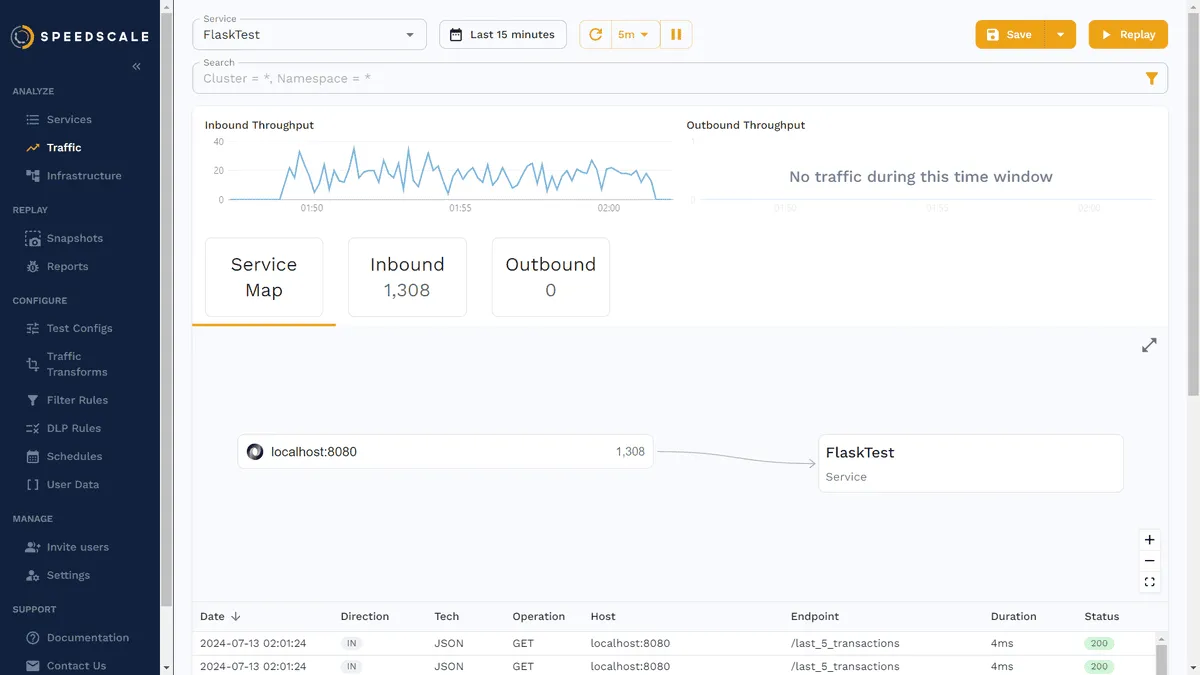Switch to the Outbound tab

coord(550,277)
